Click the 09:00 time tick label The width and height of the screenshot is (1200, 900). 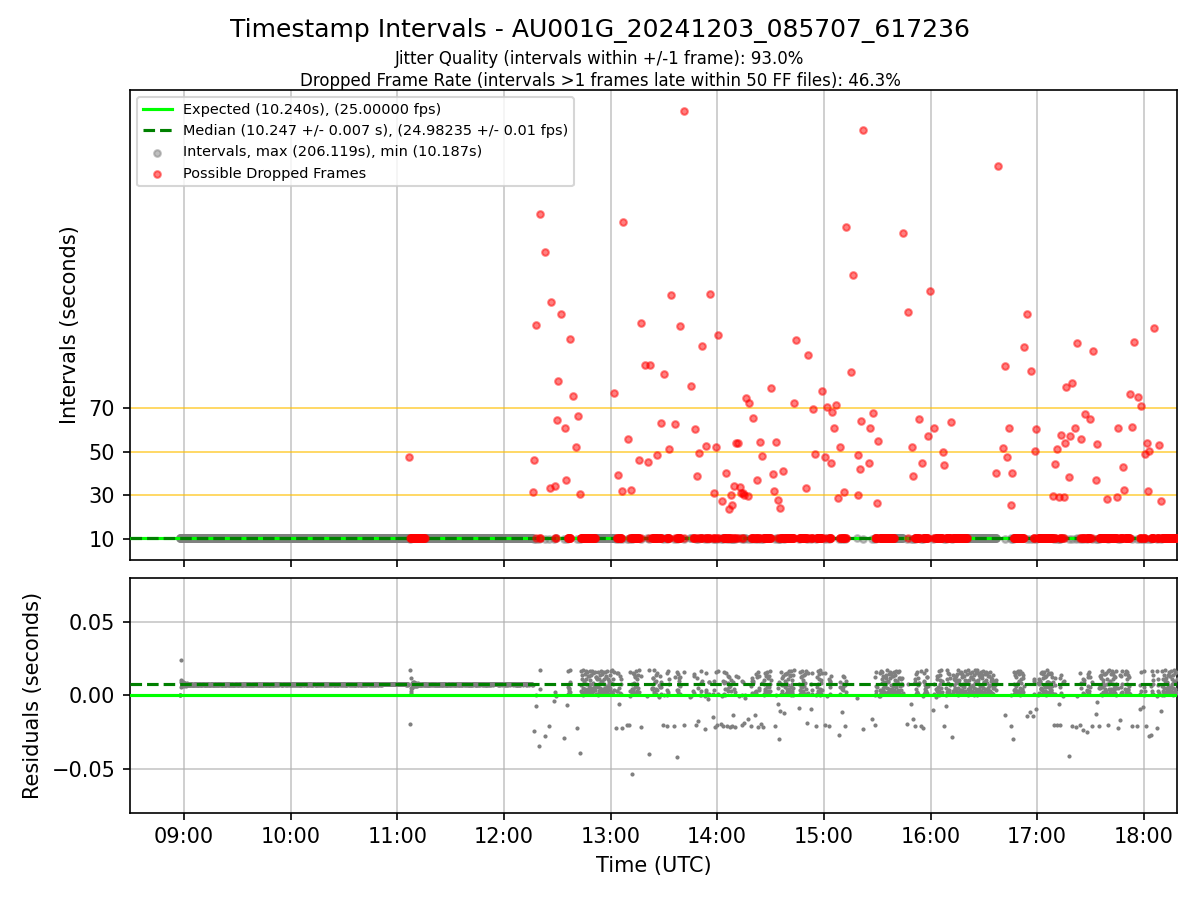click(184, 835)
